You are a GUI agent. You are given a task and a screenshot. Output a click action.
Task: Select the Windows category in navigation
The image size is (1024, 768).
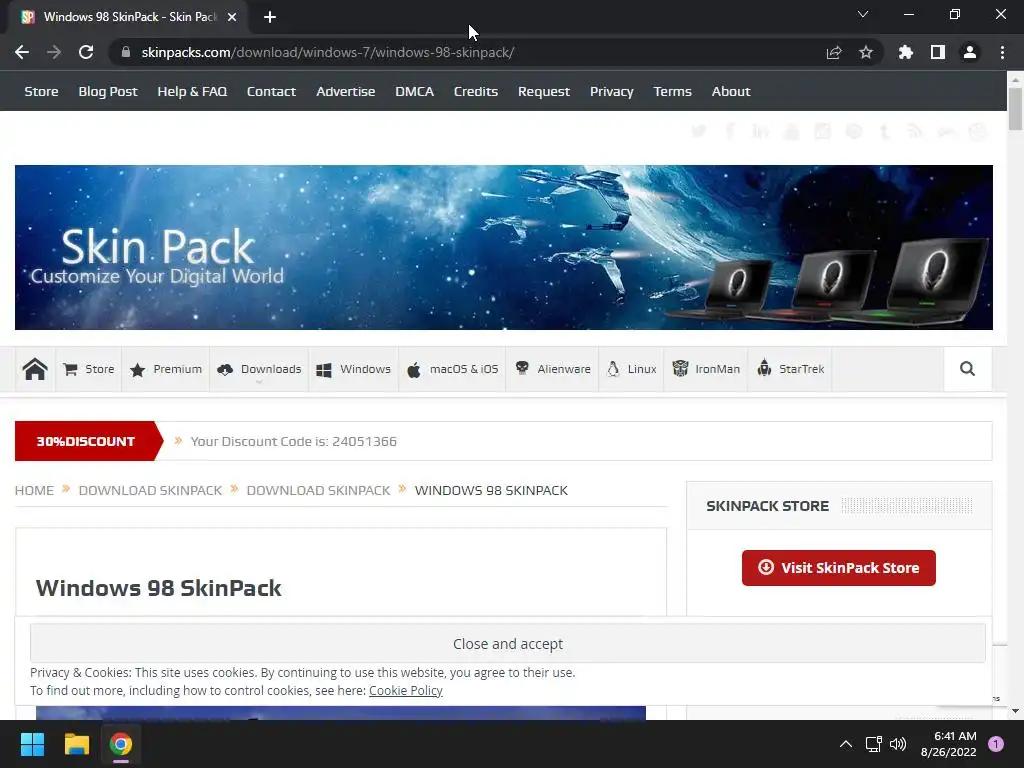pos(353,369)
